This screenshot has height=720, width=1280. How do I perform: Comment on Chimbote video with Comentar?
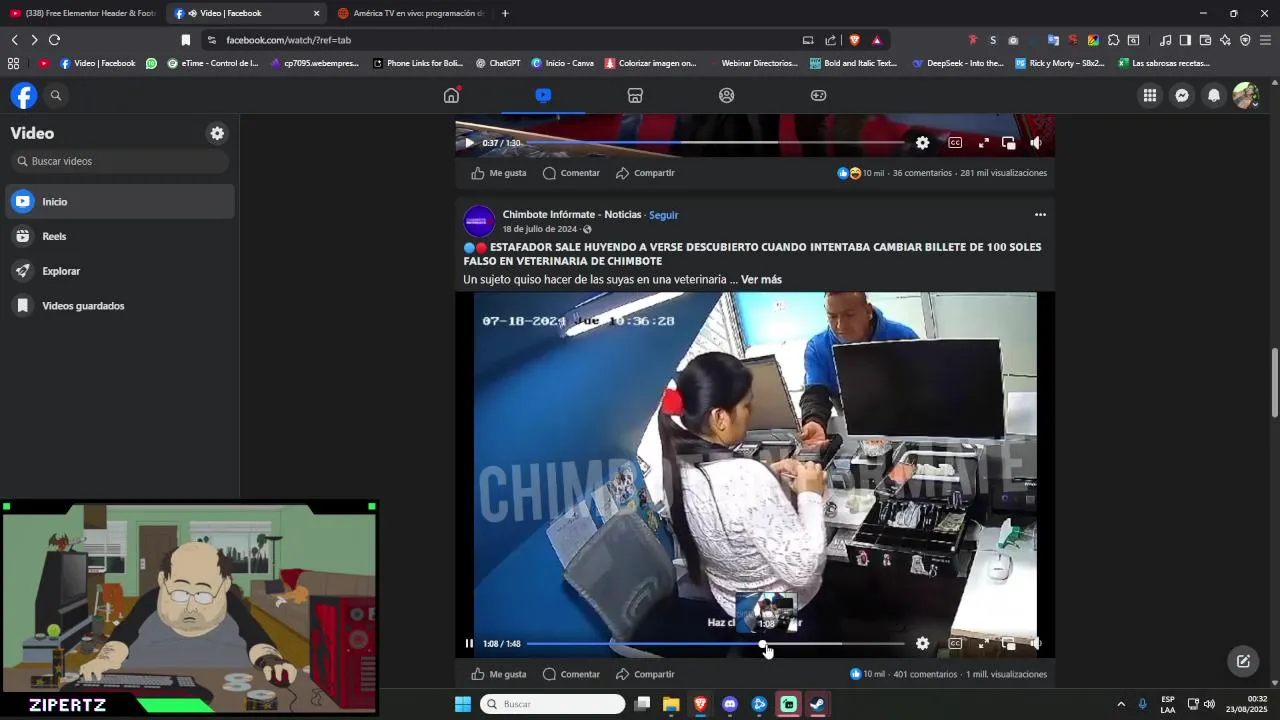pyautogui.click(x=571, y=674)
